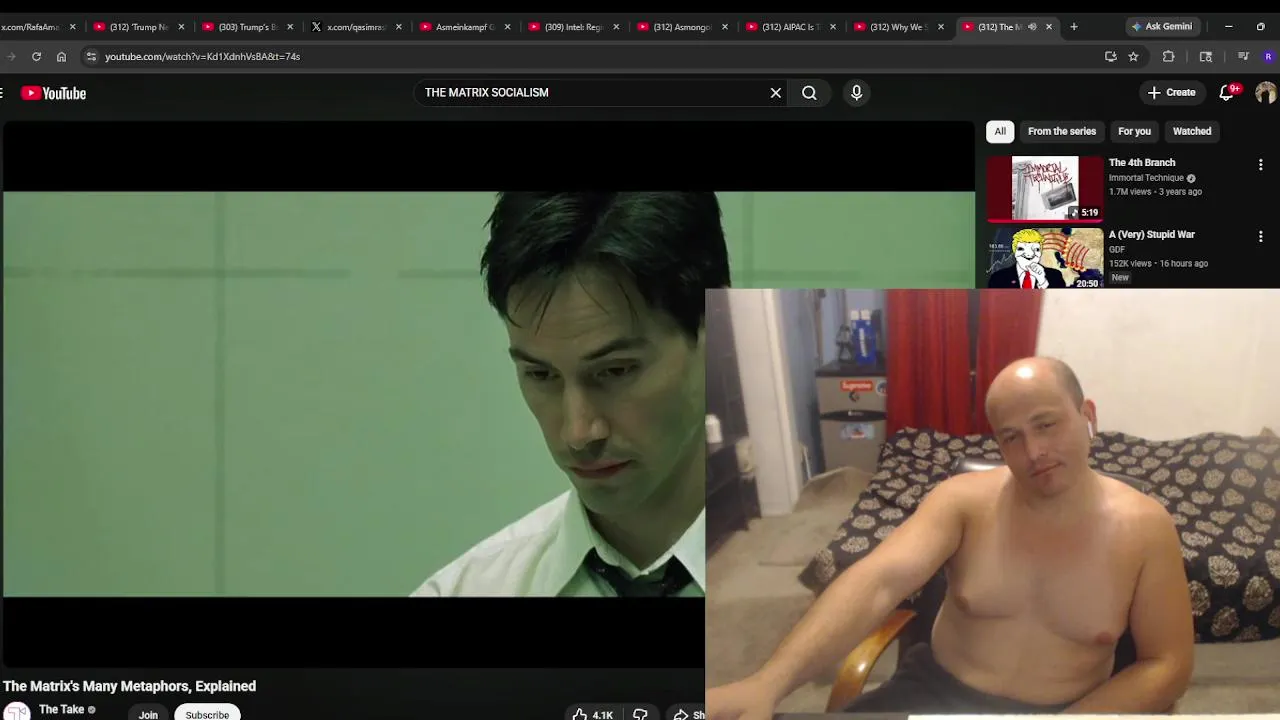Viewport: 1280px width, 720px height.
Task: Start voice search with the microphone icon
Action: tap(856, 93)
